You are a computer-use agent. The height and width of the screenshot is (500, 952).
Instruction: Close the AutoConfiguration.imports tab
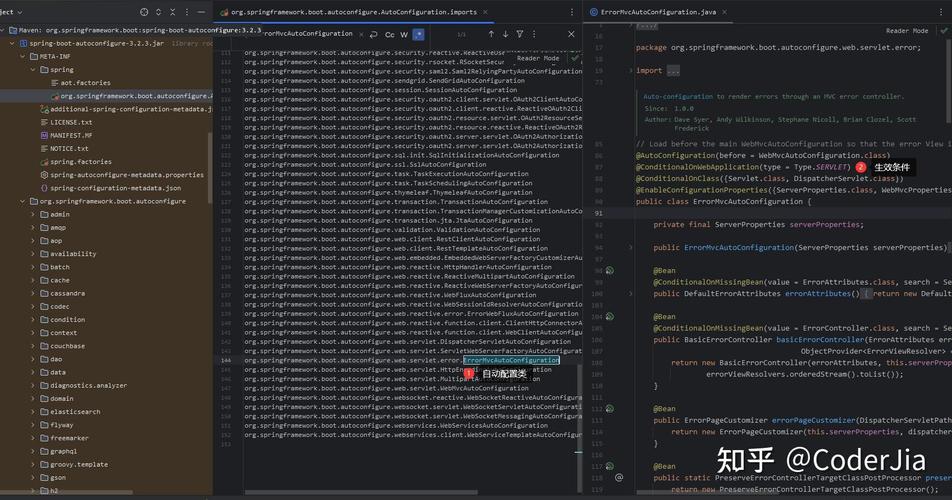click(x=485, y=12)
